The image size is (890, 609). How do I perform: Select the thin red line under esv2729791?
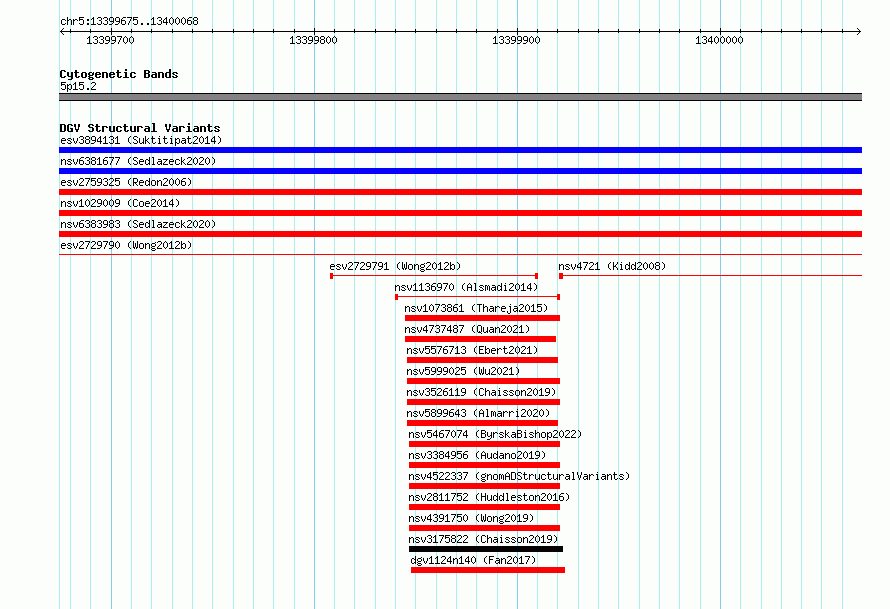pyautogui.click(x=434, y=276)
